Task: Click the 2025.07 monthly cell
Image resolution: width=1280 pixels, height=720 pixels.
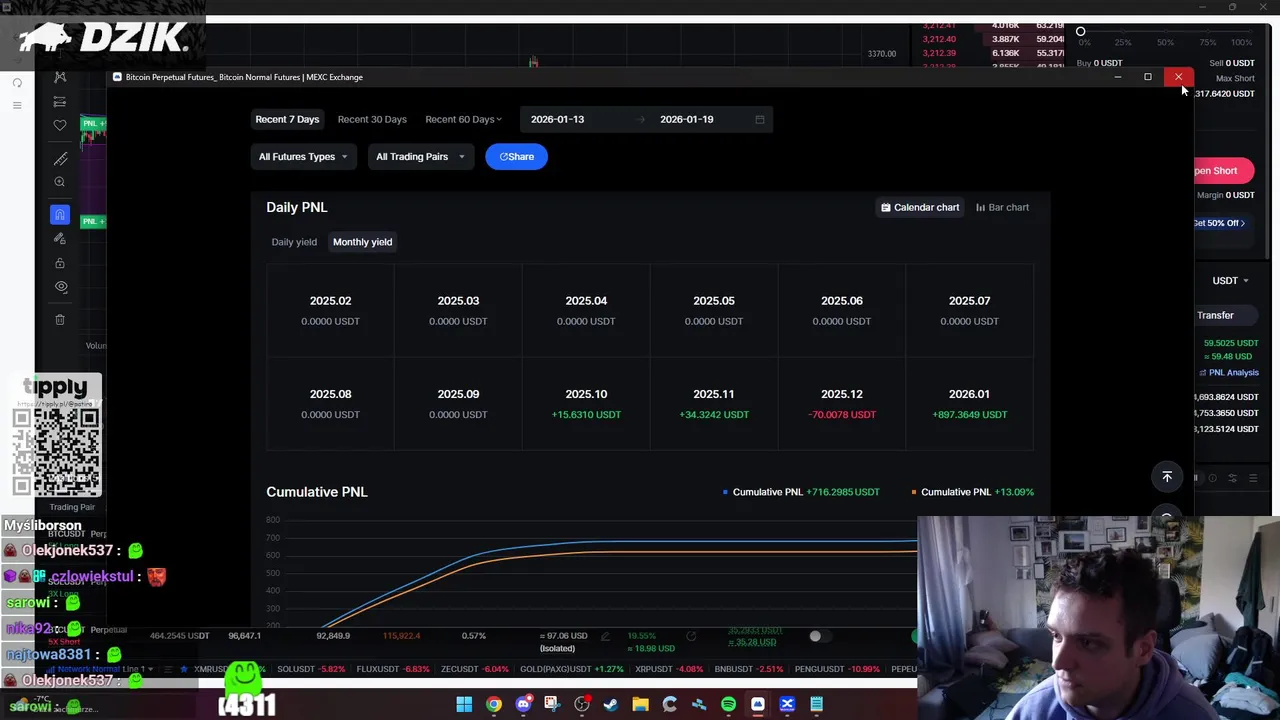Action: coord(969,310)
